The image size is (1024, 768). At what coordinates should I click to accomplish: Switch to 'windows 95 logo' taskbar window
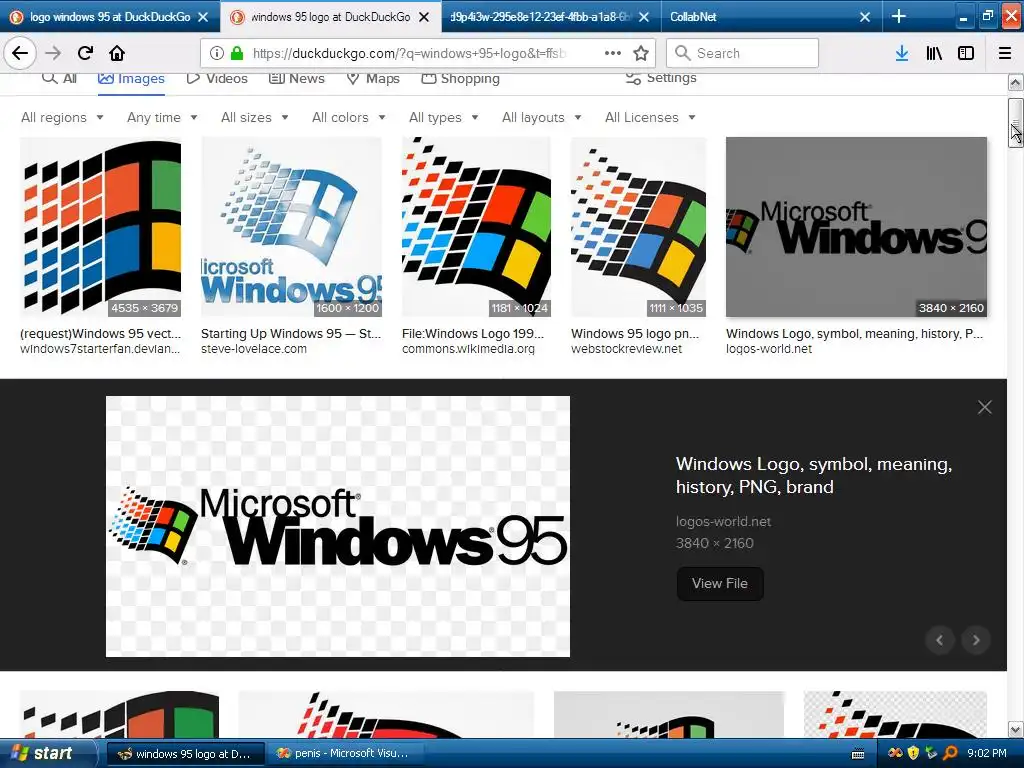pos(185,754)
